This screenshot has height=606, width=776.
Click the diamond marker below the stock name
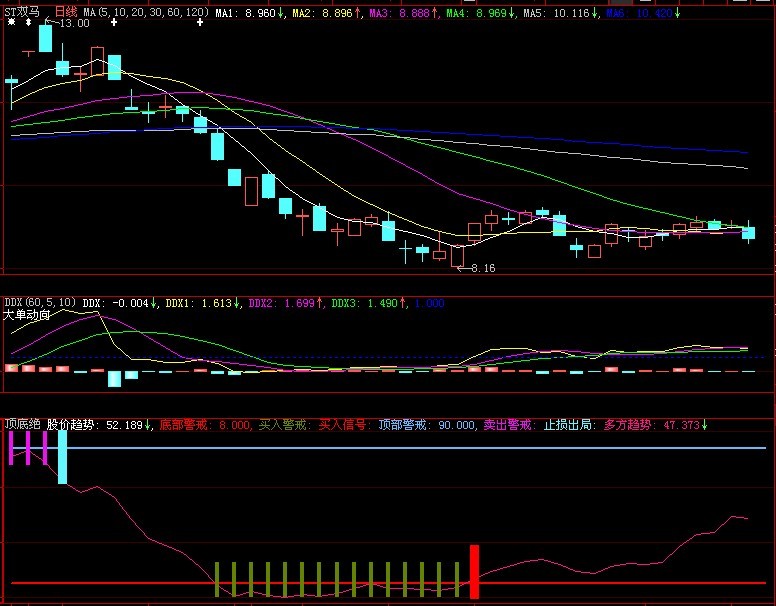(x=28, y=22)
